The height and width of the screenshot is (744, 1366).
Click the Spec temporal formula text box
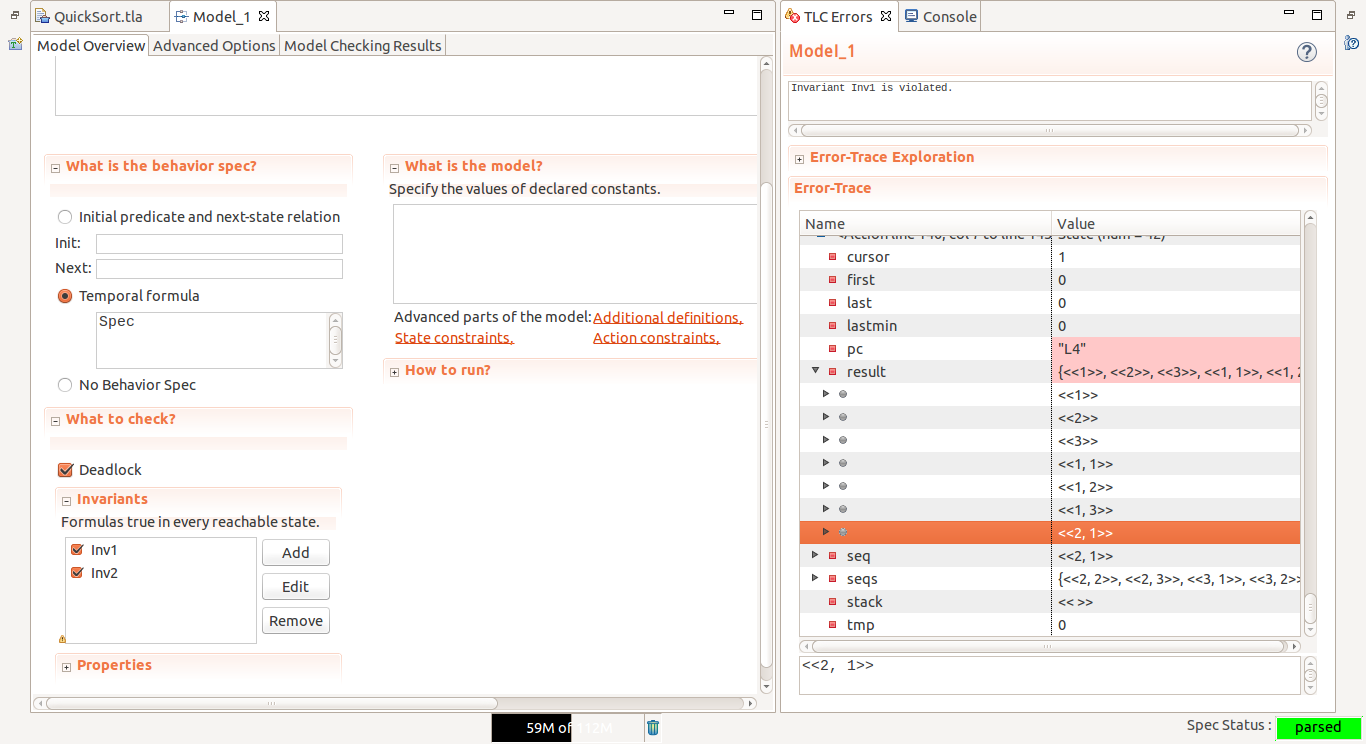[x=211, y=340]
